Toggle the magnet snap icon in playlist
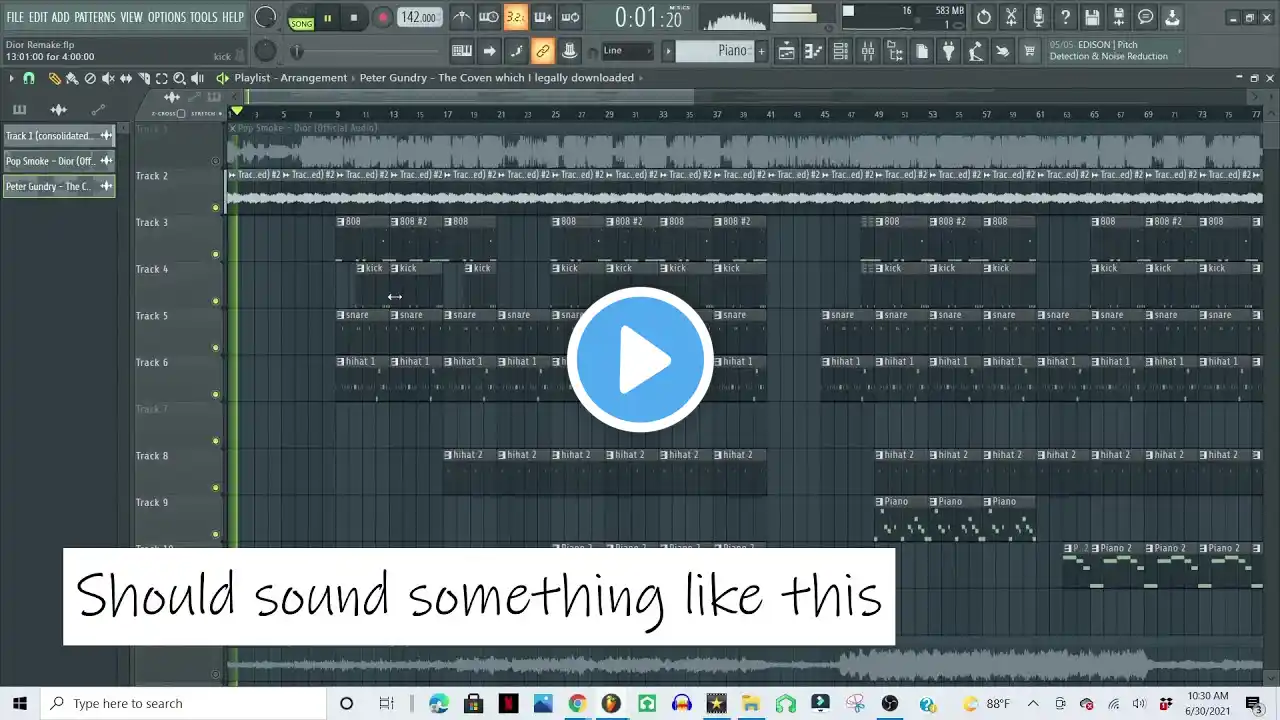Screen dimensions: 1280x720 [28, 78]
